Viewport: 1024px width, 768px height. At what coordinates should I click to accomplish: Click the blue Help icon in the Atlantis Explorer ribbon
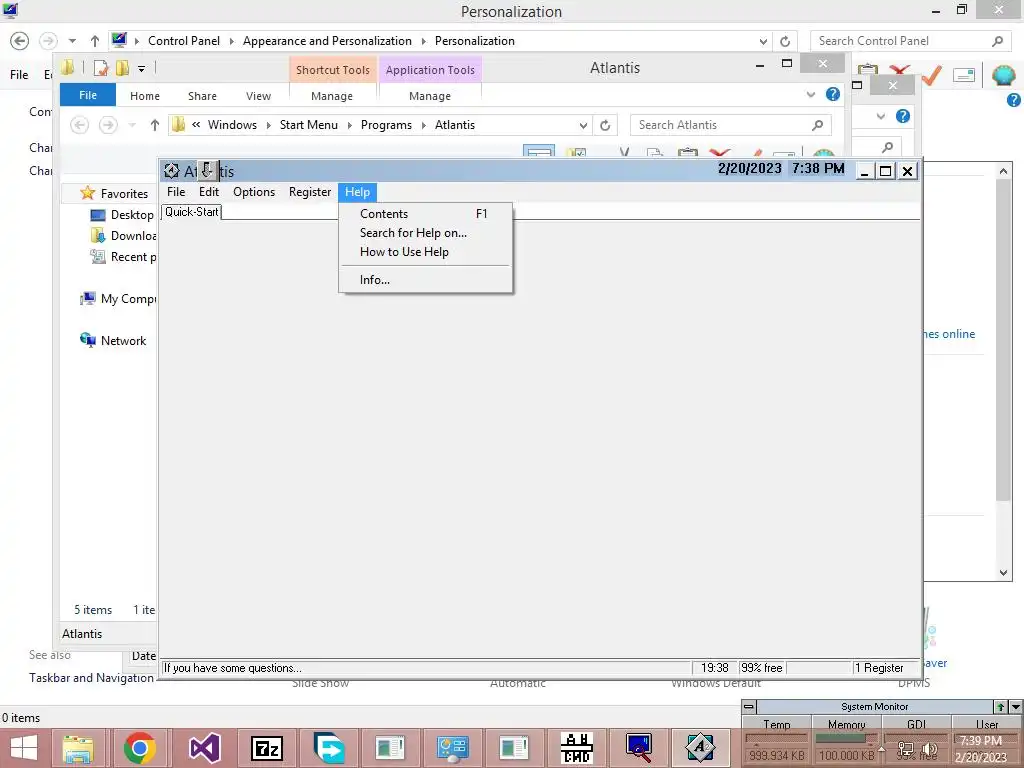[x=833, y=95]
